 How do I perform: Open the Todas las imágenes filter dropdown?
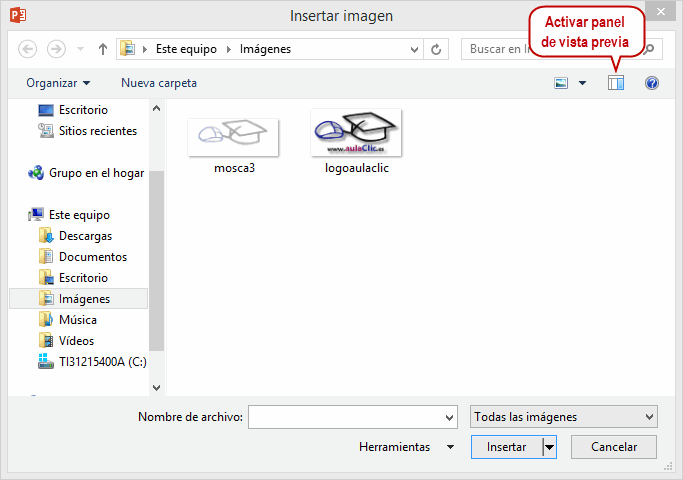tap(563, 417)
